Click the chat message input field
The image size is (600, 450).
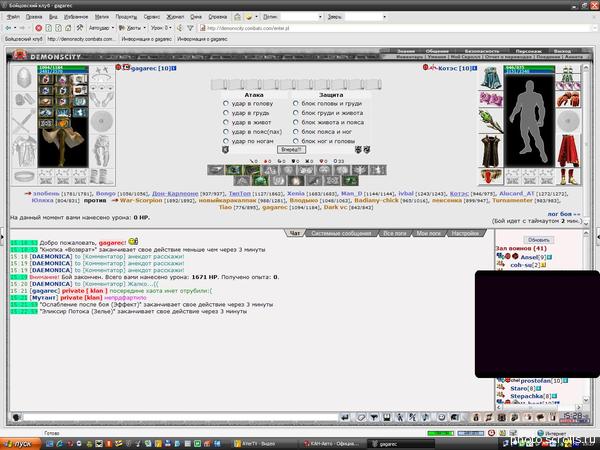point(180,417)
